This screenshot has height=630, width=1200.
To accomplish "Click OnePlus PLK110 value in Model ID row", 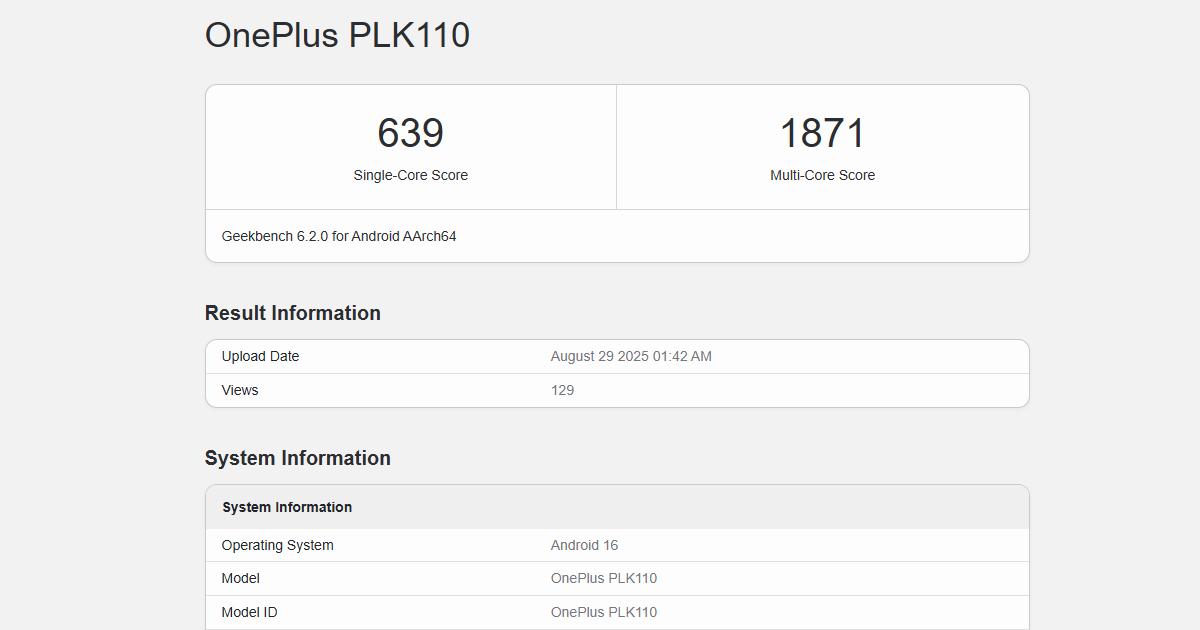I will [x=603, y=613].
